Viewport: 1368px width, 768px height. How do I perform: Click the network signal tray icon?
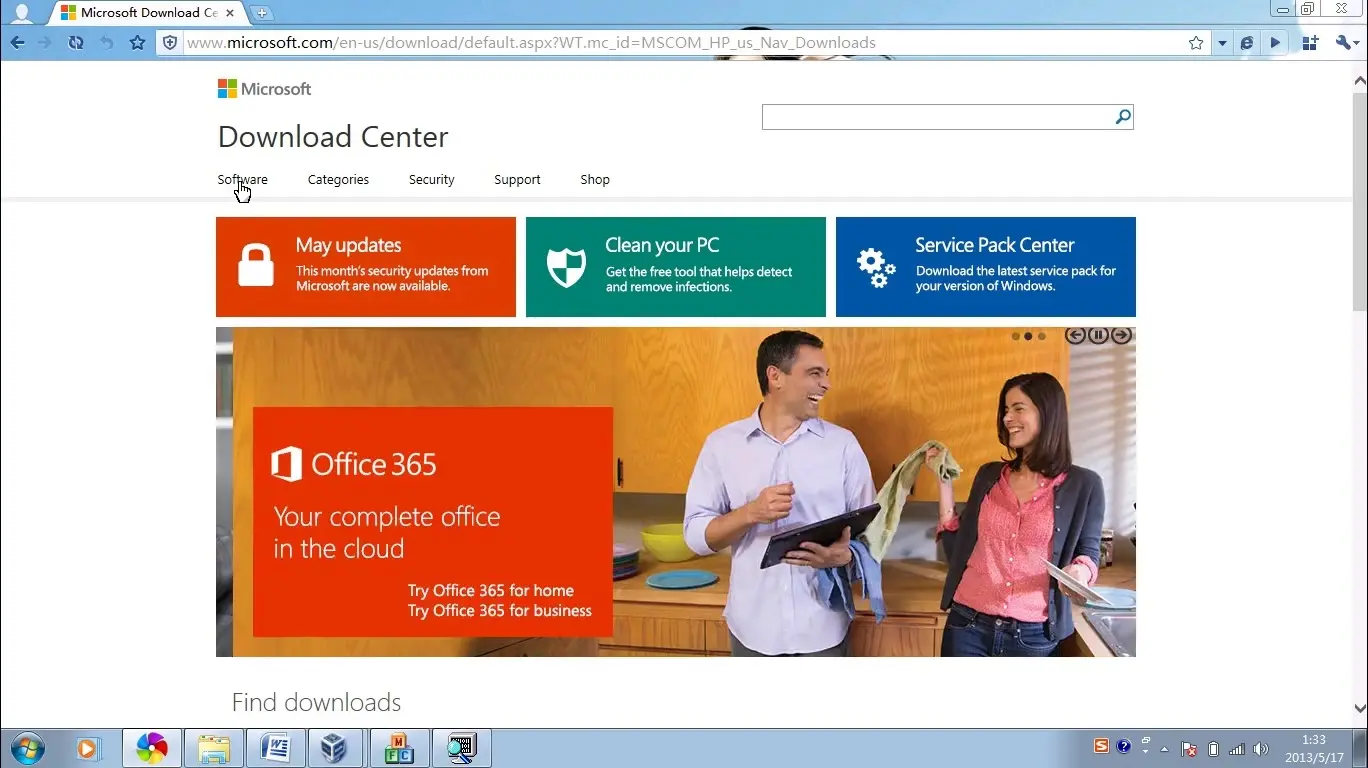[x=1237, y=749]
